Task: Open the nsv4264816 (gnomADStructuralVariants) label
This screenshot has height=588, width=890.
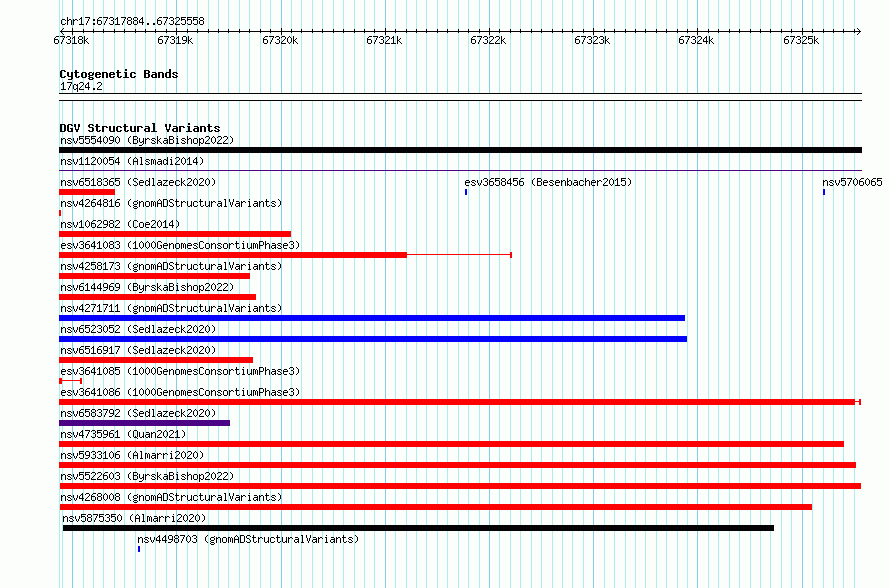Action: coord(171,203)
